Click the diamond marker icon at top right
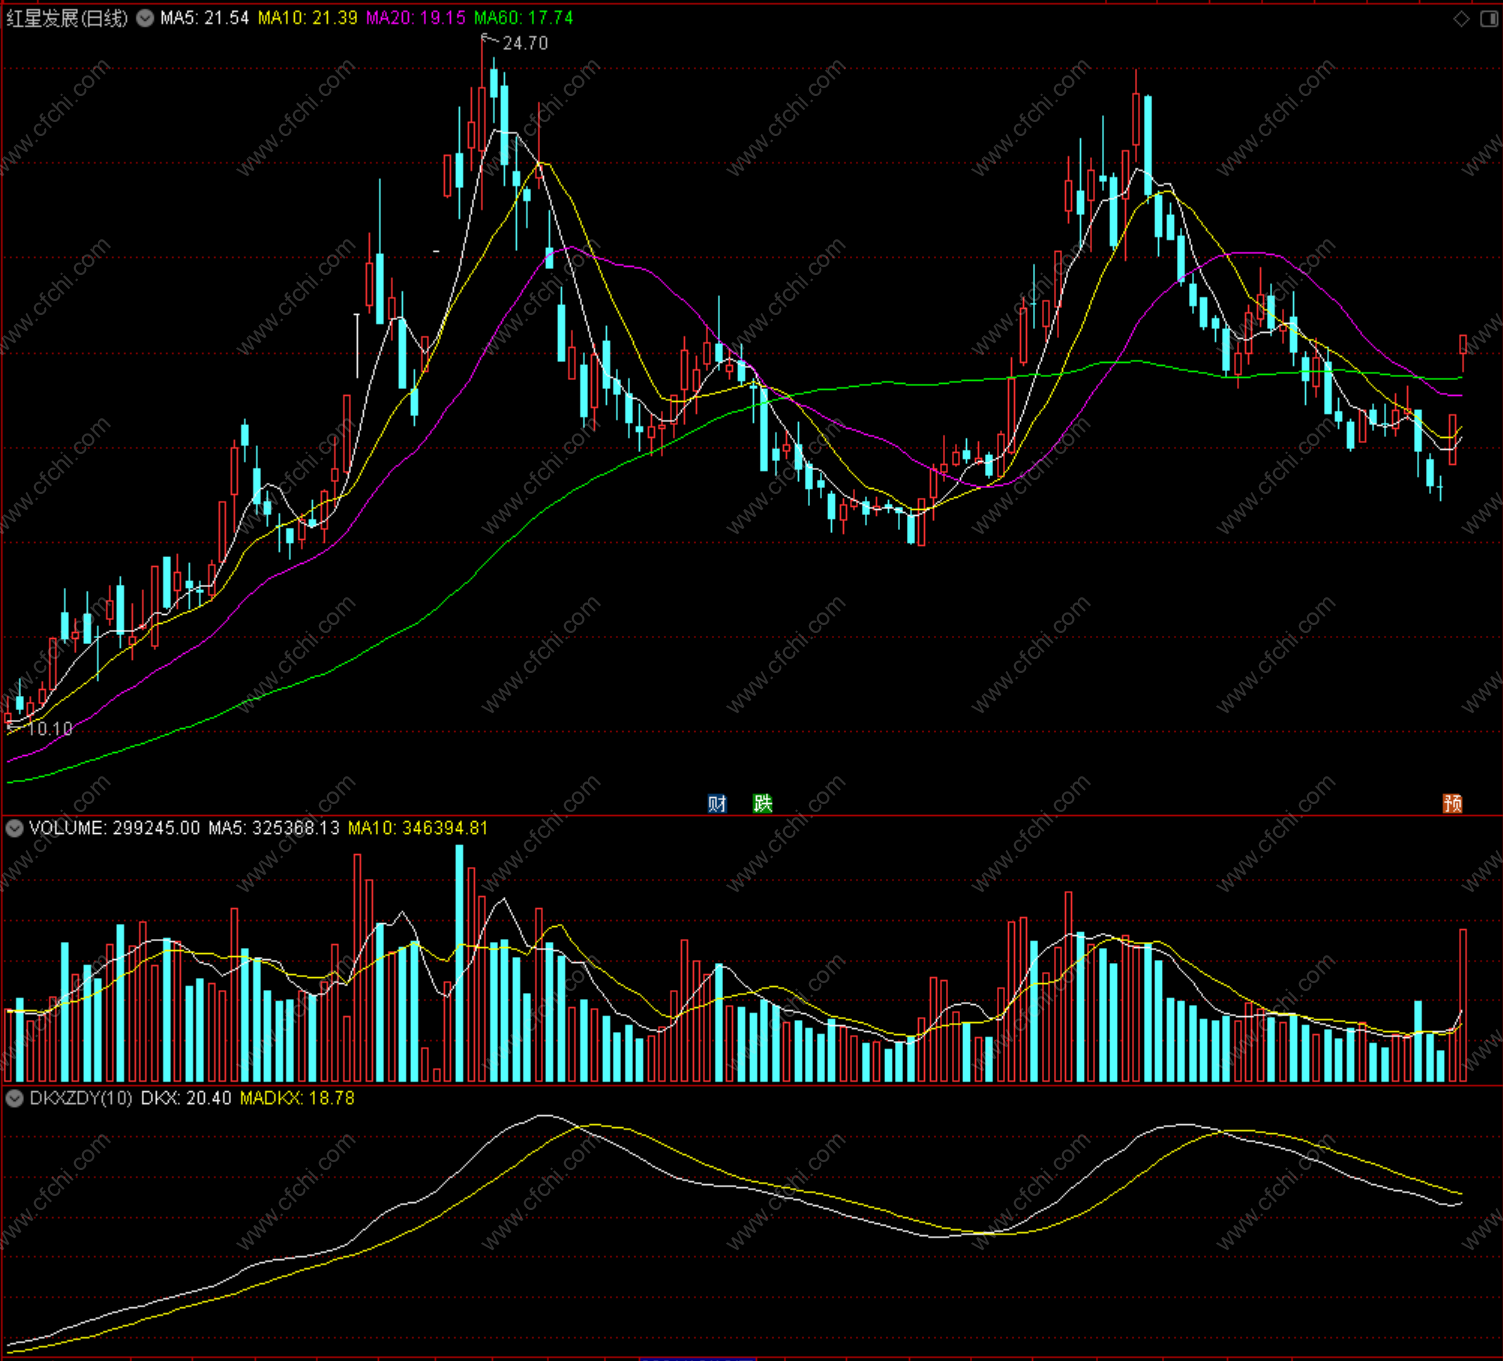The height and width of the screenshot is (1361, 1503). (x=1461, y=19)
